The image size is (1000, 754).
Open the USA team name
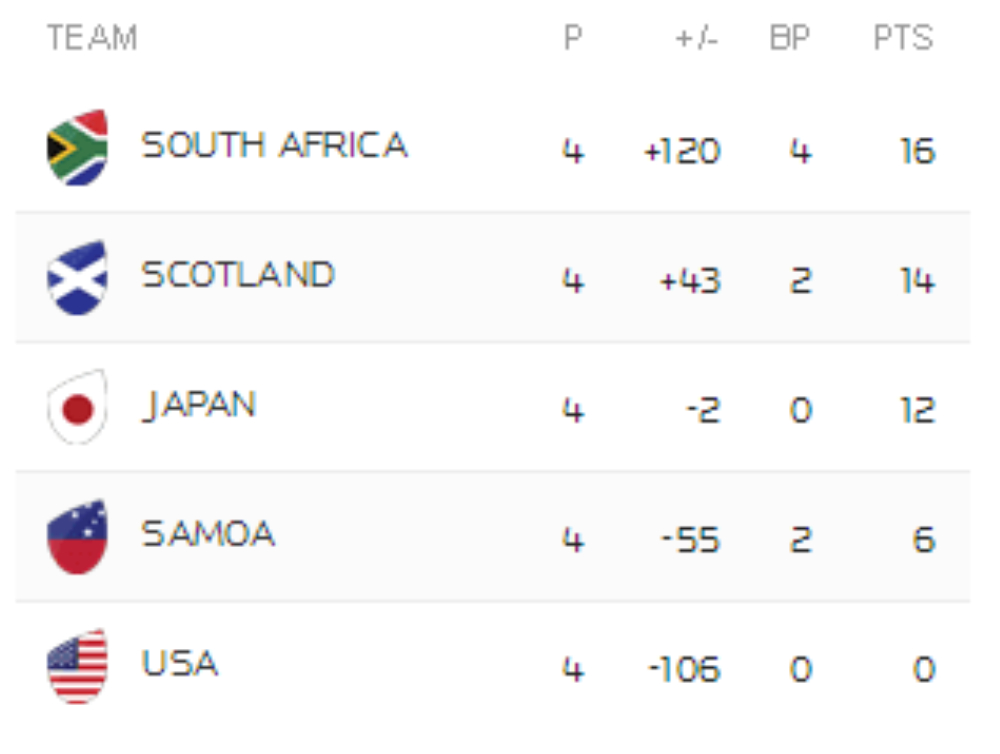pyautogui.click(x=180, y=664)
